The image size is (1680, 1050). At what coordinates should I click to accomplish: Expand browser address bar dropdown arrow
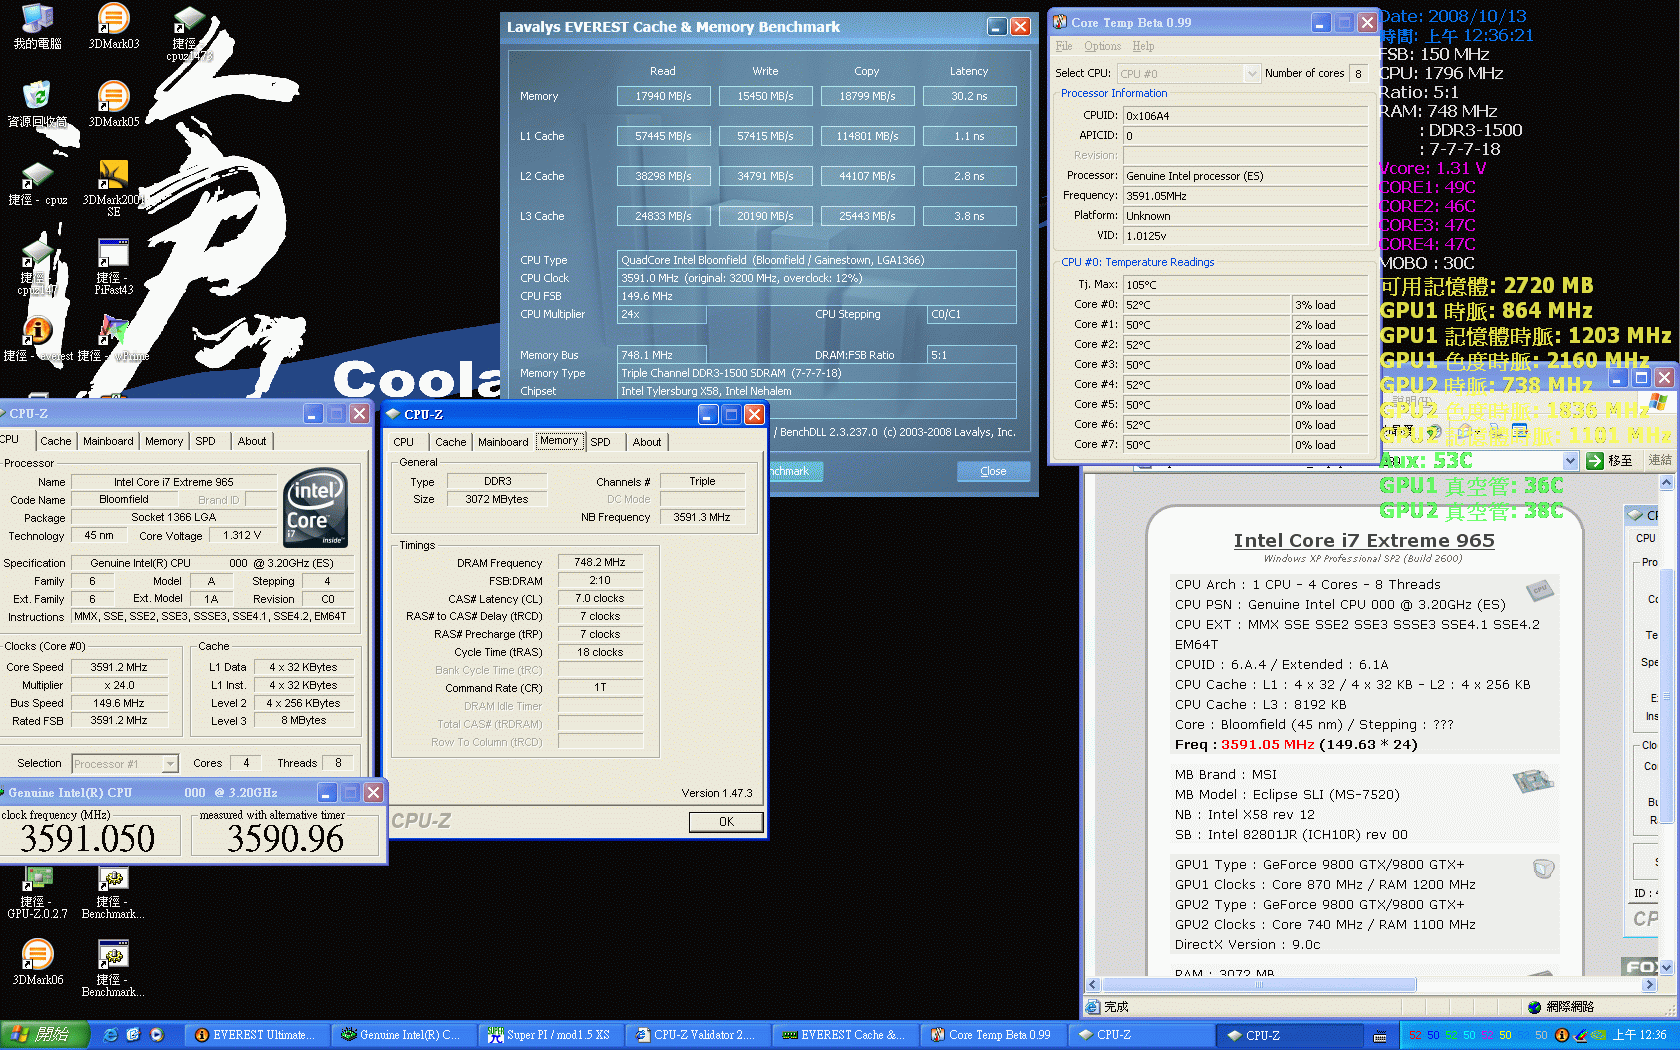click(1570, 460)
